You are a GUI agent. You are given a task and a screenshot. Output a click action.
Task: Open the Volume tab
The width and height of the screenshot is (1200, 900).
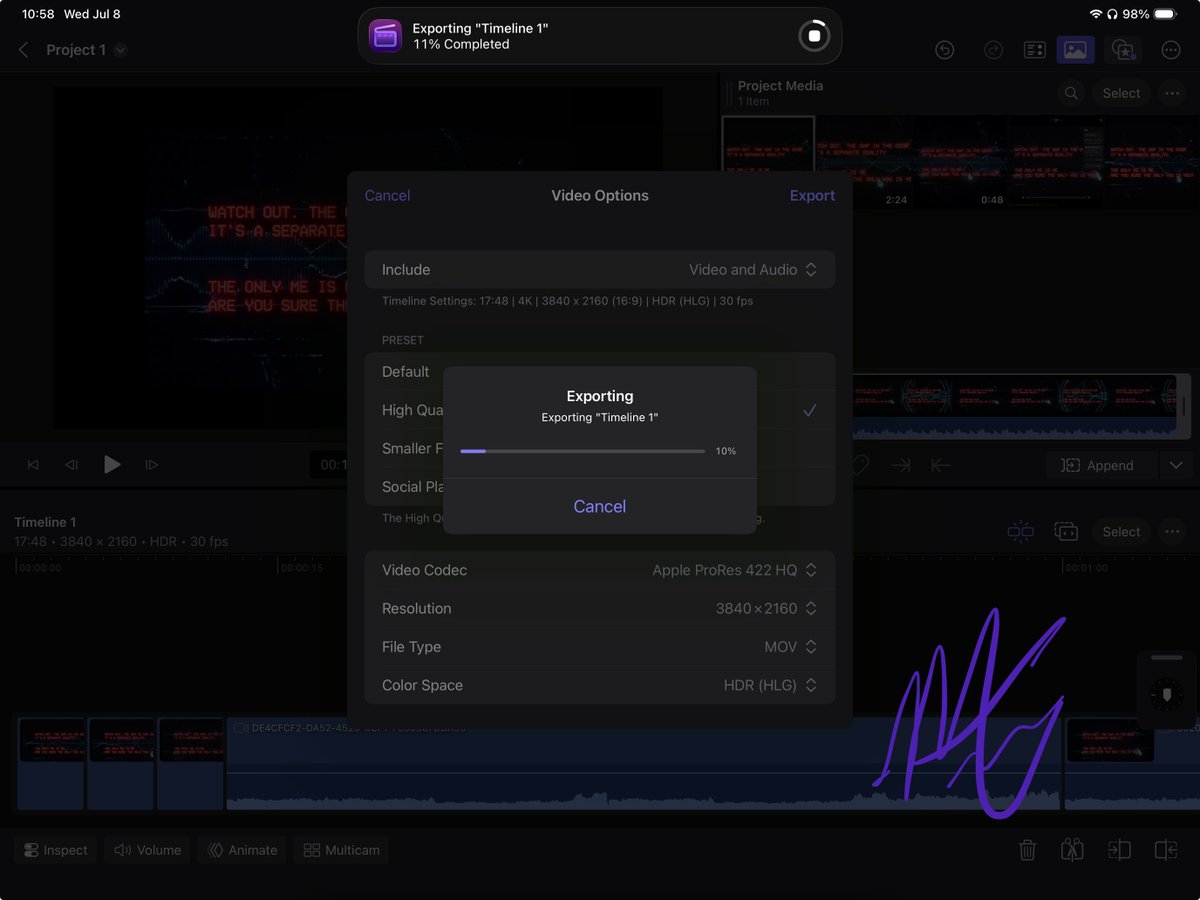point(147,850)
